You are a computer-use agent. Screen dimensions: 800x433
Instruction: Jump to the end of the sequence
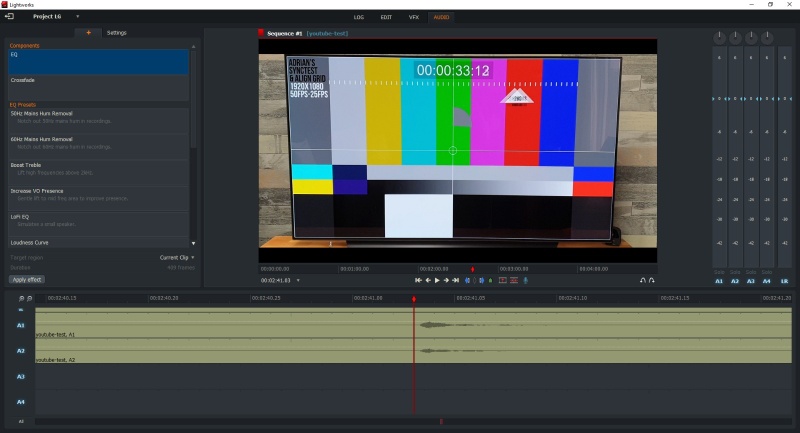tap(455, 281)
